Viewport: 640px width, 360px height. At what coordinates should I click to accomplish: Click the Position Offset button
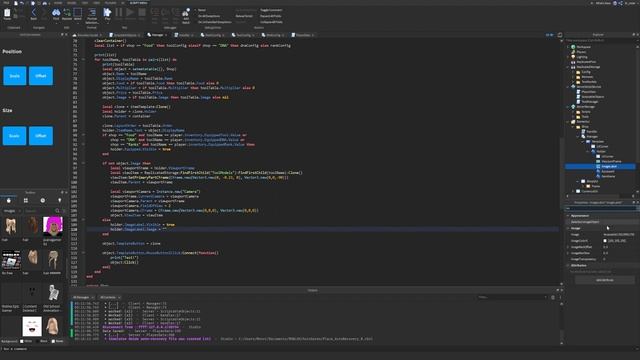click(41, 76)
